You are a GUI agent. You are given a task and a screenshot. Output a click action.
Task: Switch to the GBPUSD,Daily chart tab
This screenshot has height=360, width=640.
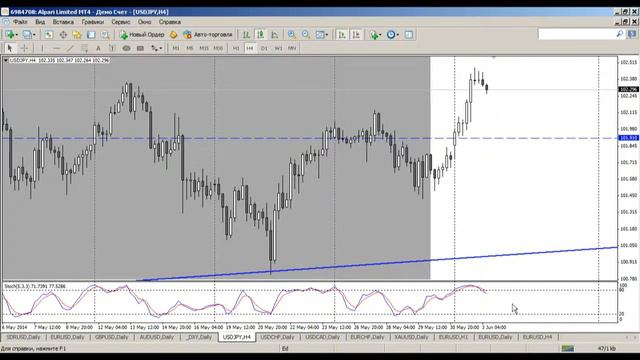coord(111,337)
